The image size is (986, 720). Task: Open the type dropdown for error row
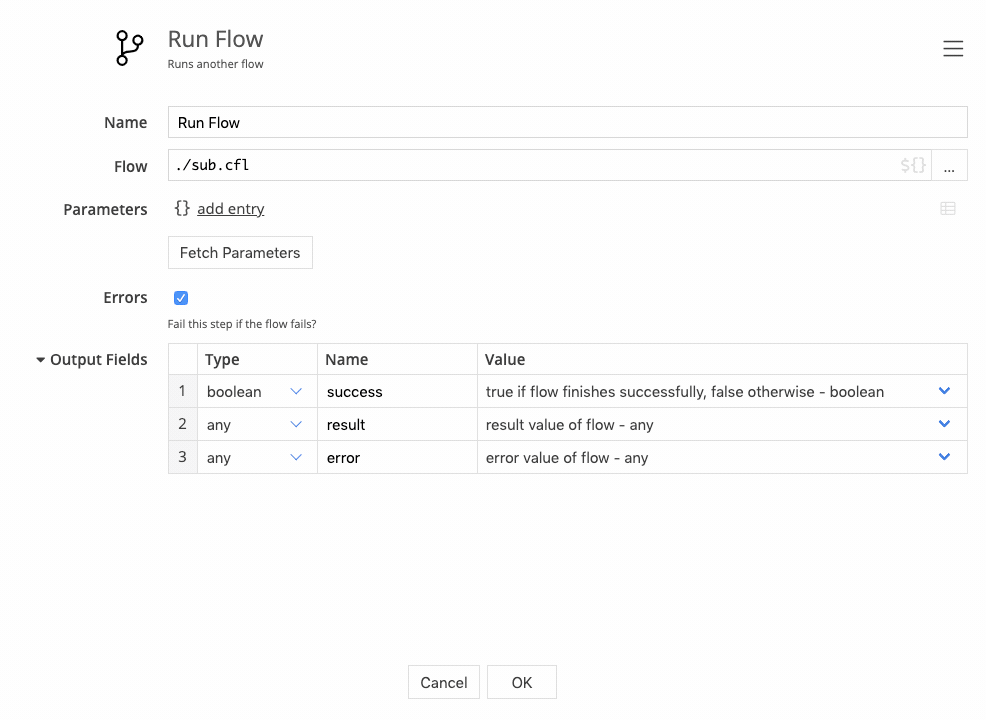point(296,457)
